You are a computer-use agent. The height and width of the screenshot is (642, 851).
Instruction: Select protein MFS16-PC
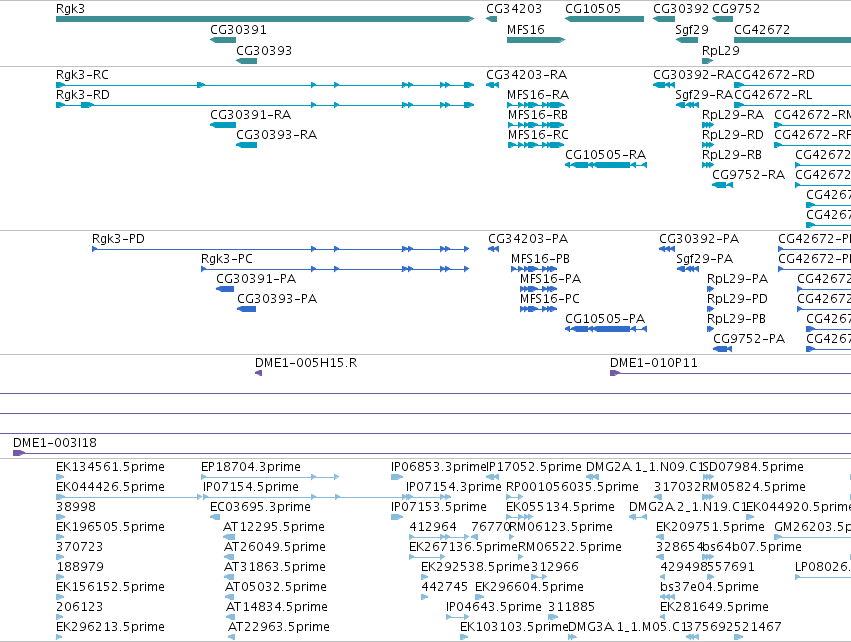coord(538,309)
